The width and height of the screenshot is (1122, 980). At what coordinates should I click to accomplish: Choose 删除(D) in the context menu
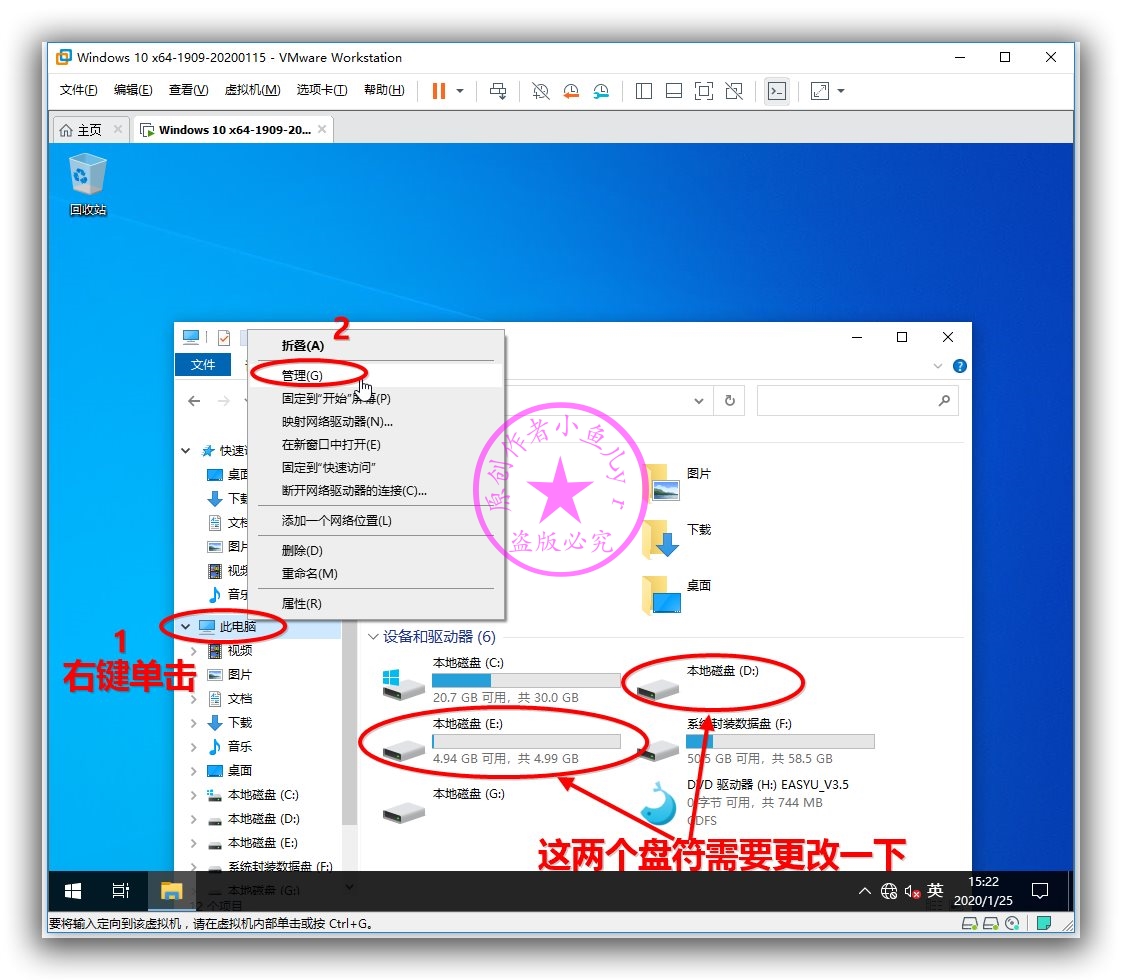pyautogui.click(x=376, y=551)
